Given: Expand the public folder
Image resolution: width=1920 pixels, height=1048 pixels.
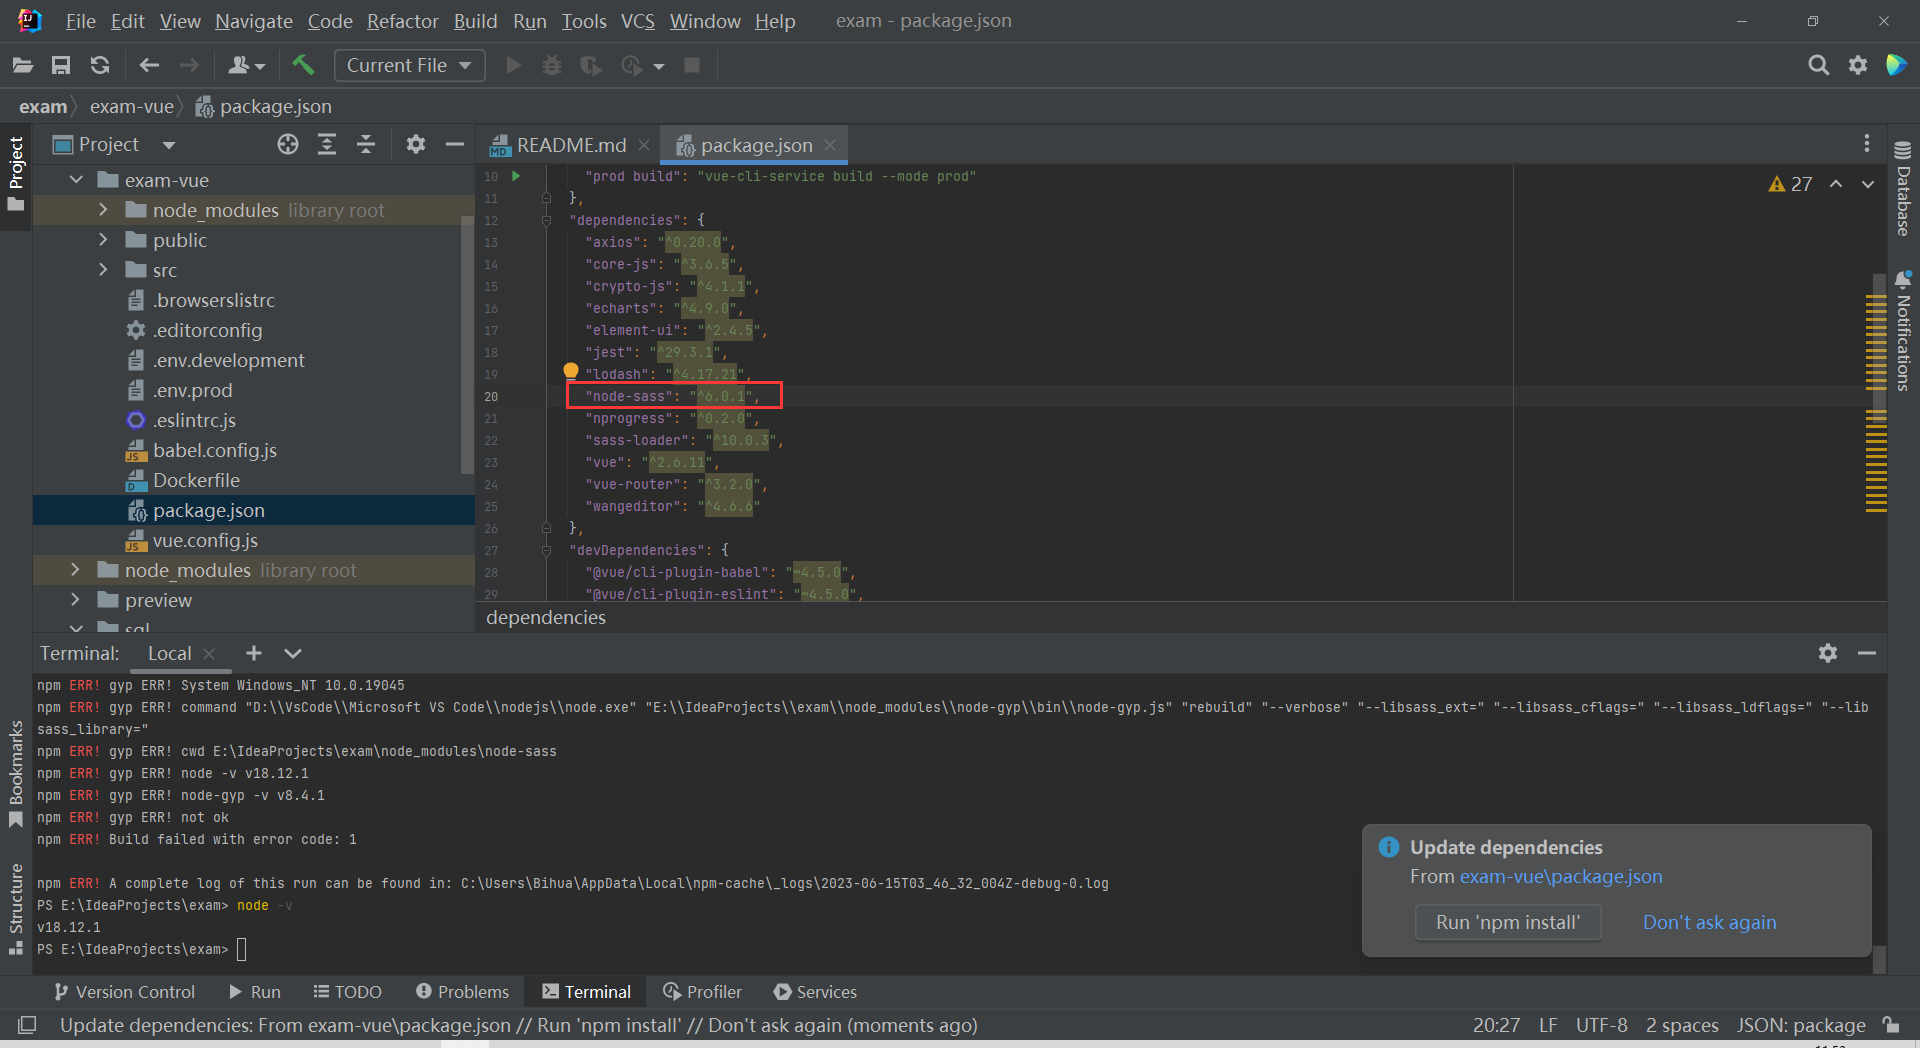Looking at the screenshot, I should [x=103, y=240].
